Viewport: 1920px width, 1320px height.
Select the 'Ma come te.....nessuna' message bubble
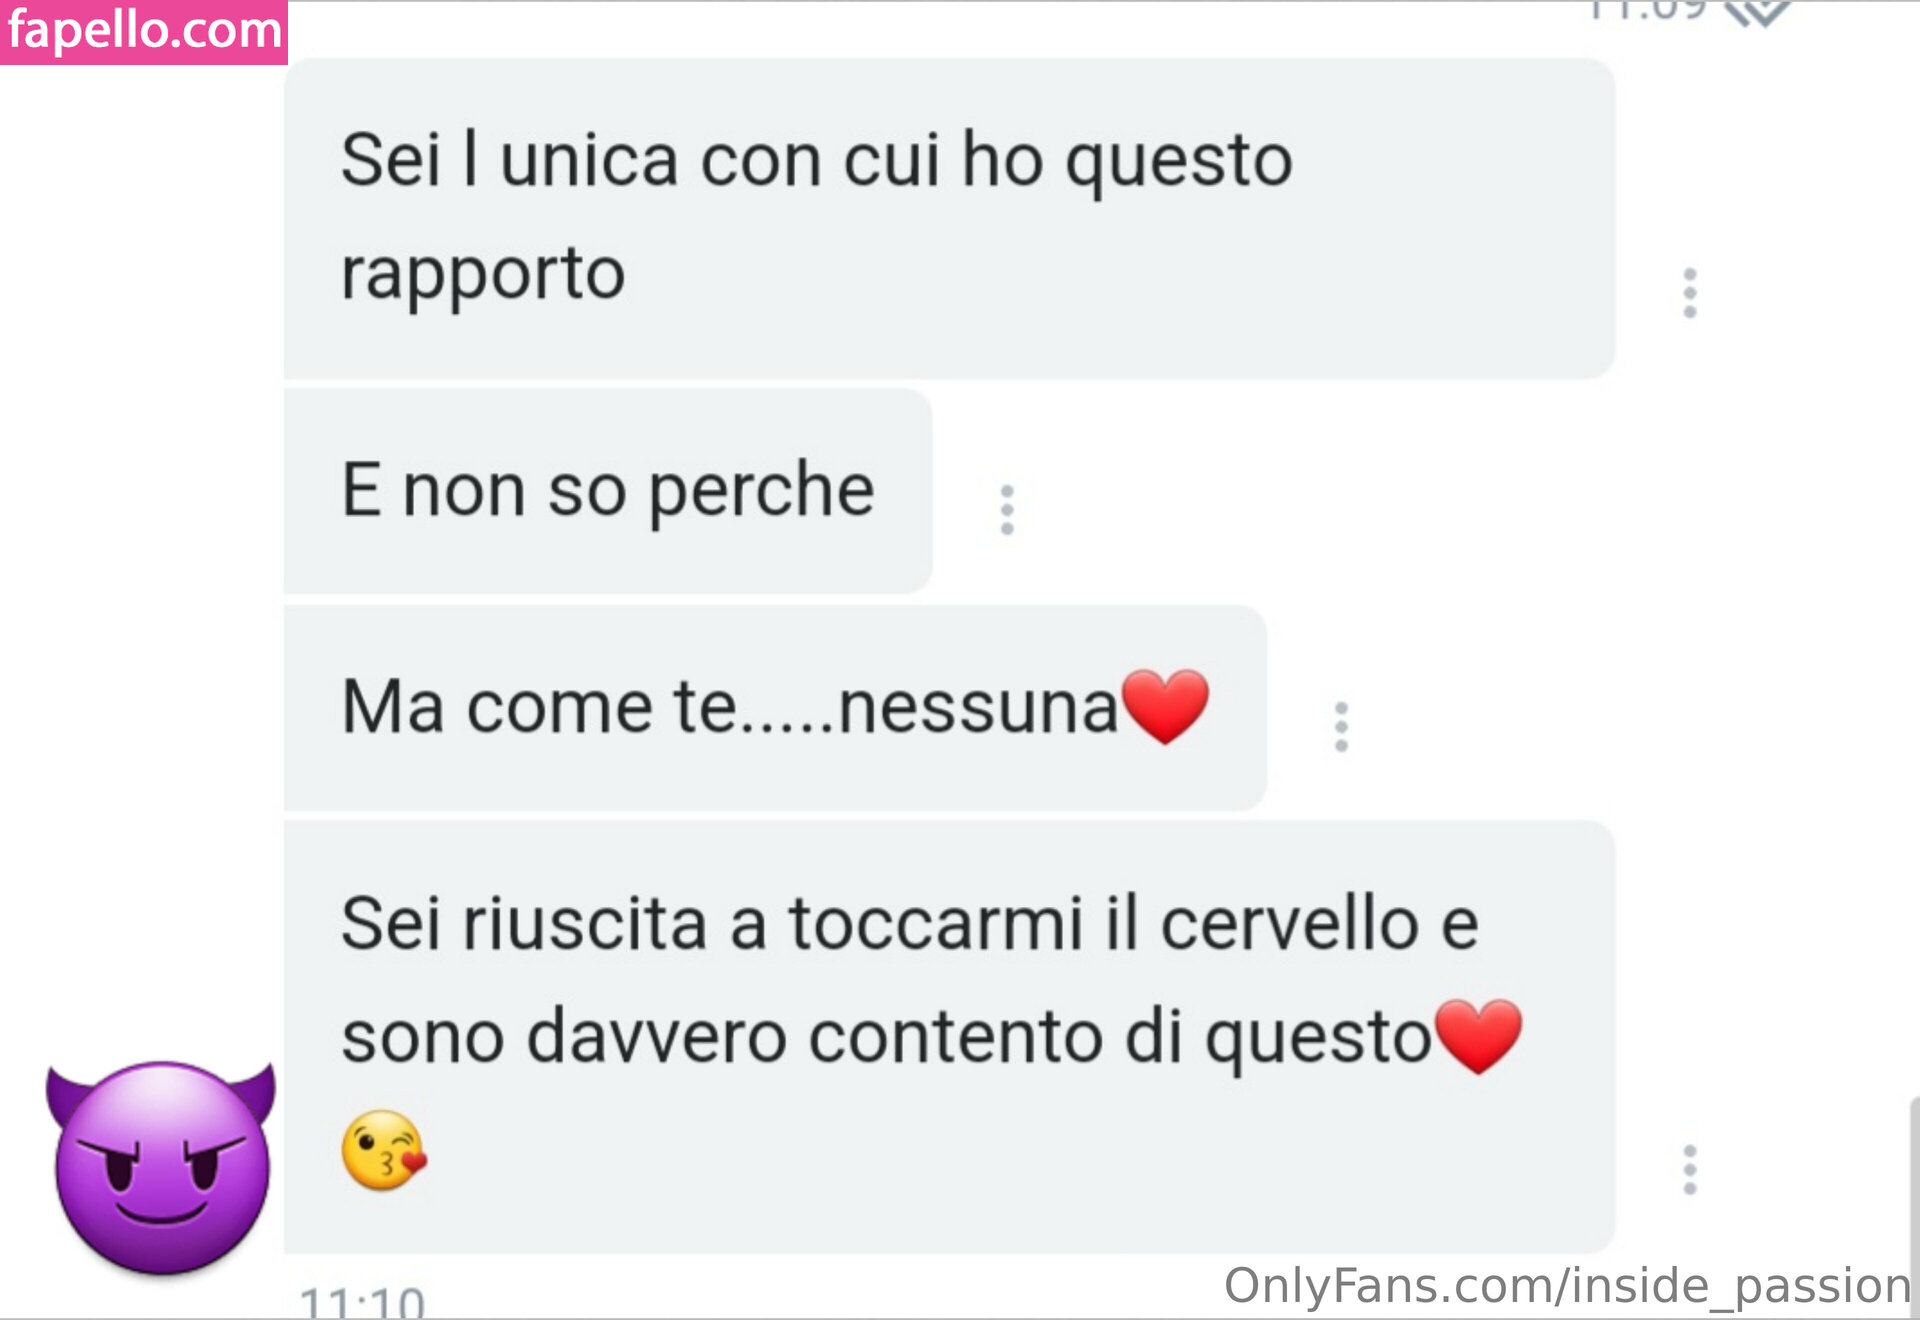point(775,708)
